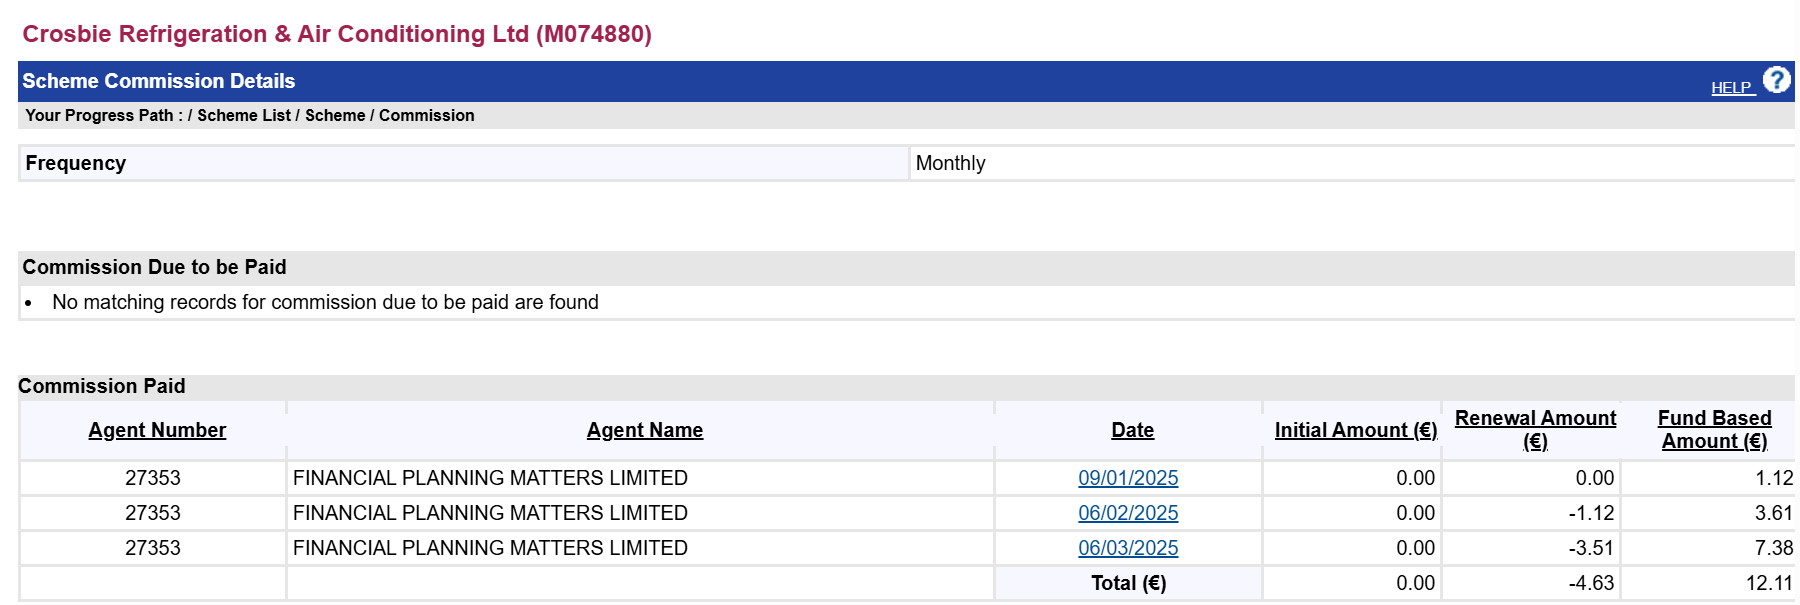The height and width of the screenshot is (605, 1800).
Task: Sort the table by Date header
Action: tap(1132, 430)
